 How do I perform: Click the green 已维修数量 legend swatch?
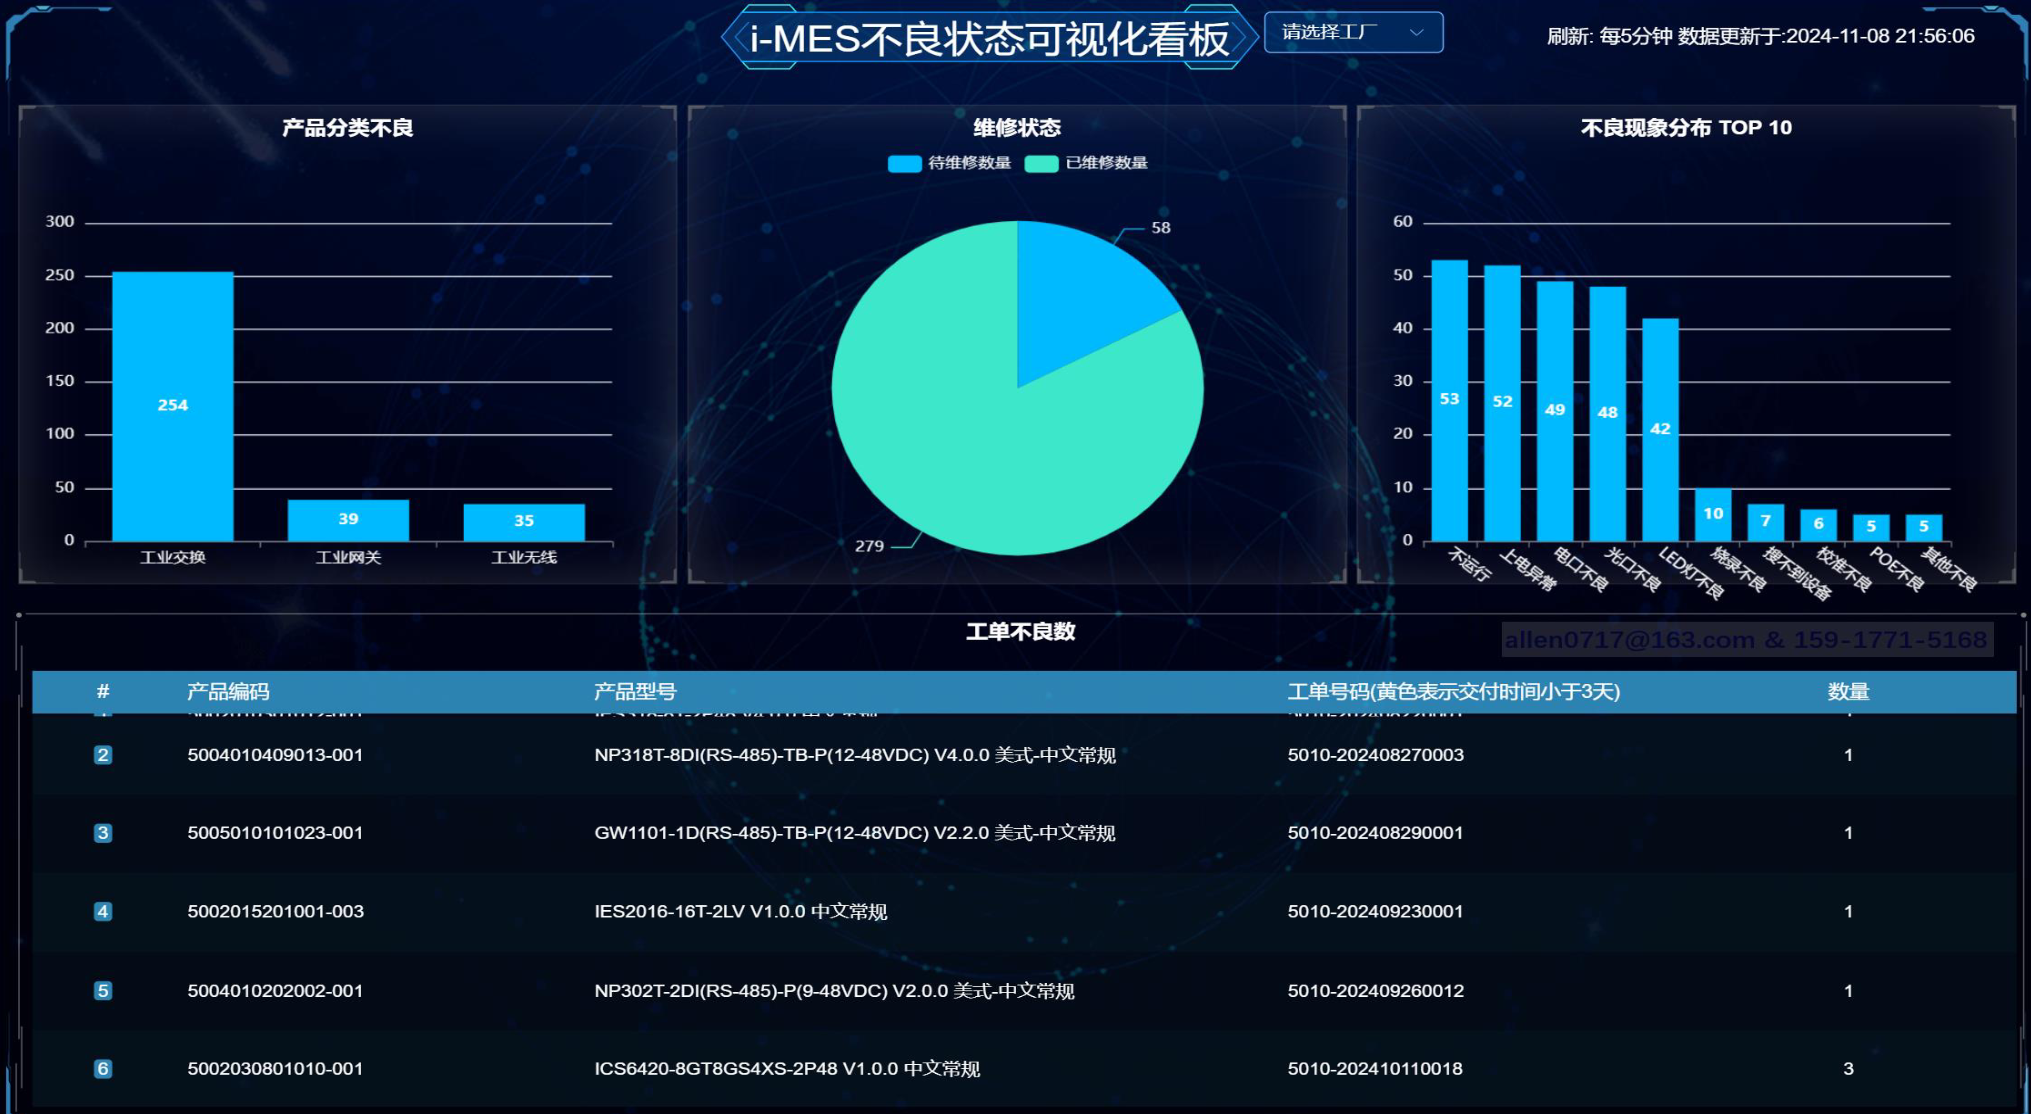click(1041, 163)
